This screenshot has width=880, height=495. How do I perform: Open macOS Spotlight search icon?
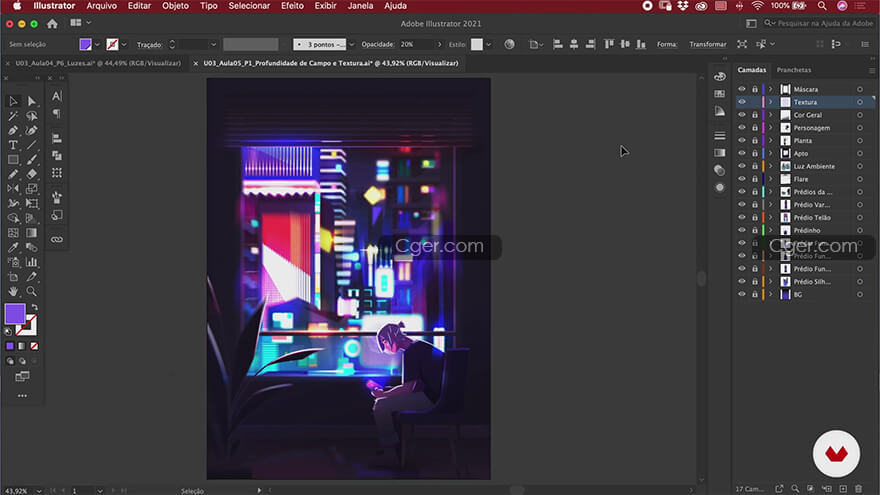tap(822, 6)
